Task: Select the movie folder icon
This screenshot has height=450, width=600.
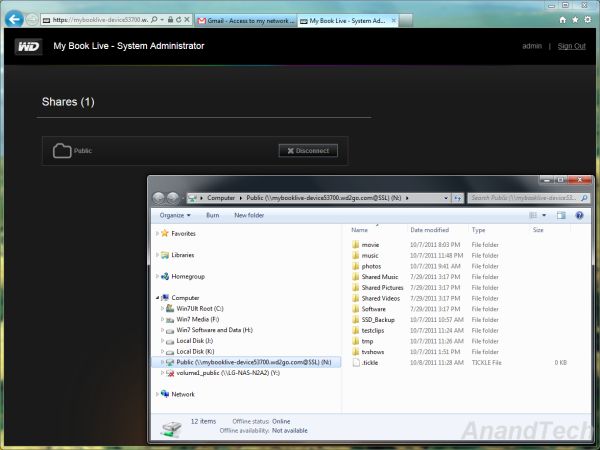Action: pos(355,245)
